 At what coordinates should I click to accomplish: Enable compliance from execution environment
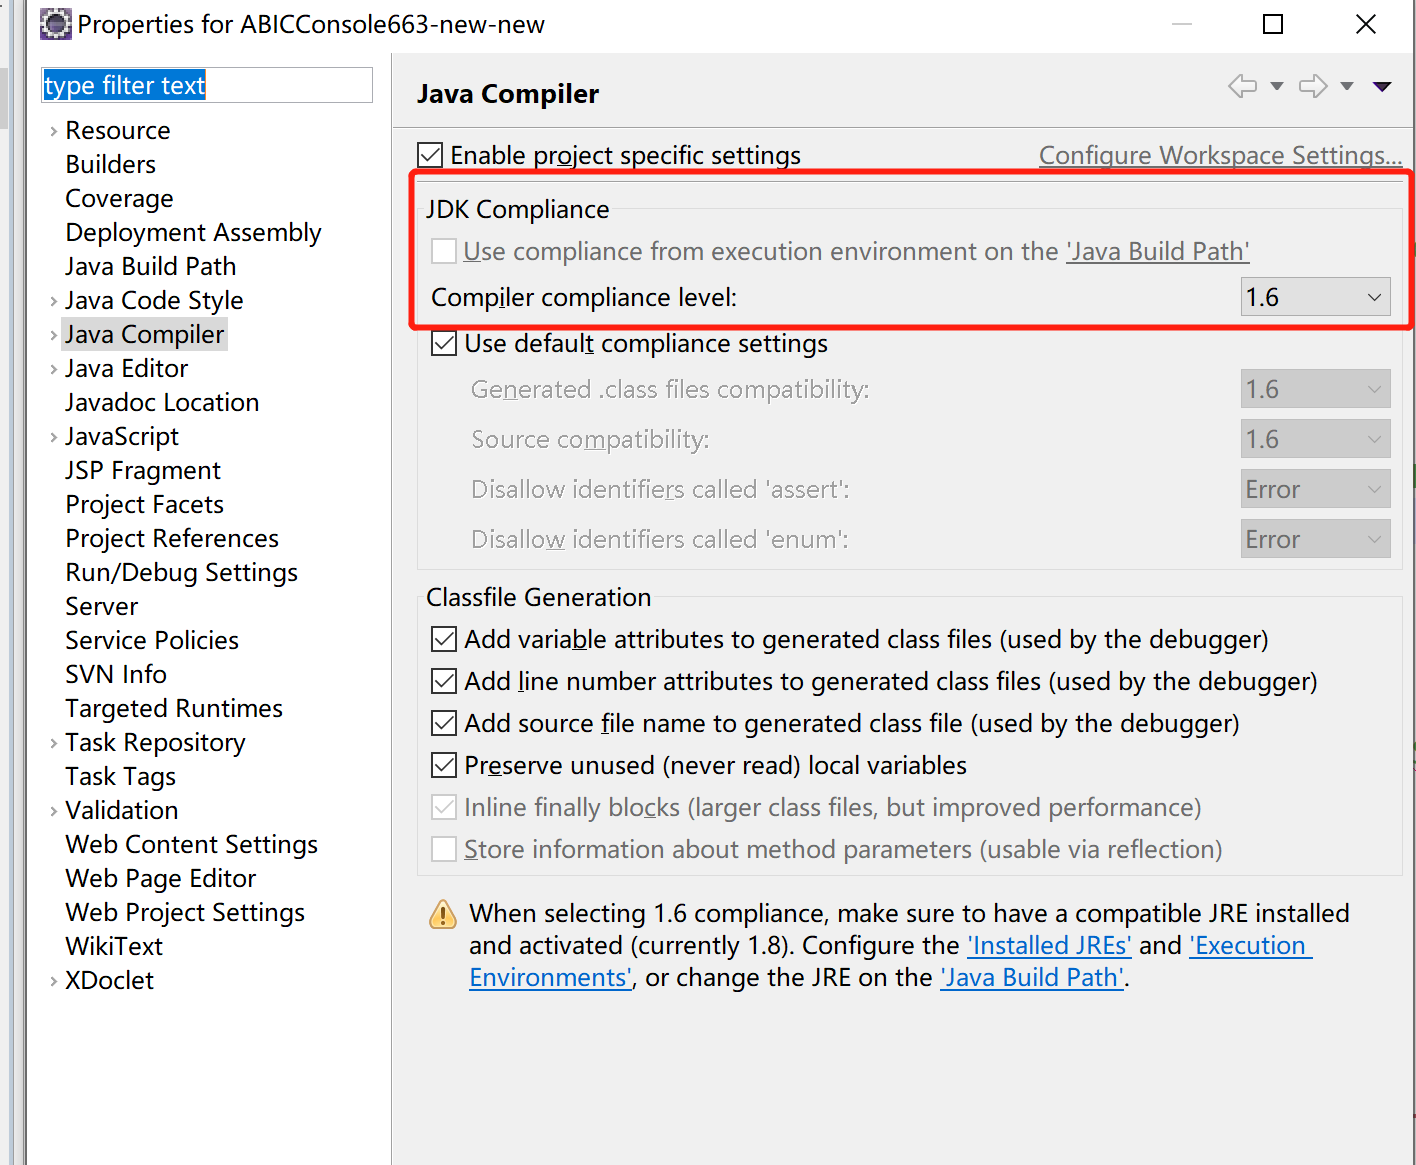[x=443, y=251]
